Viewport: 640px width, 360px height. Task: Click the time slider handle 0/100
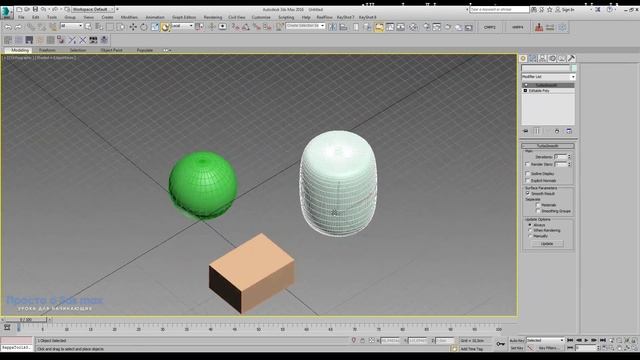pos(26,320)
